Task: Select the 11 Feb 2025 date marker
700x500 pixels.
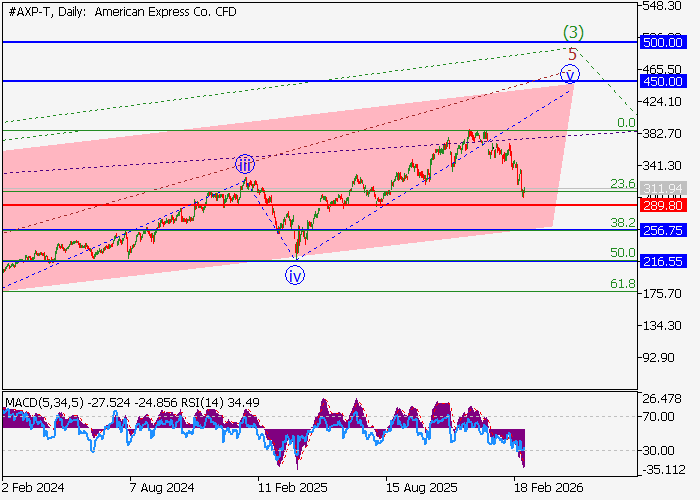Action: tap(292, 490)
